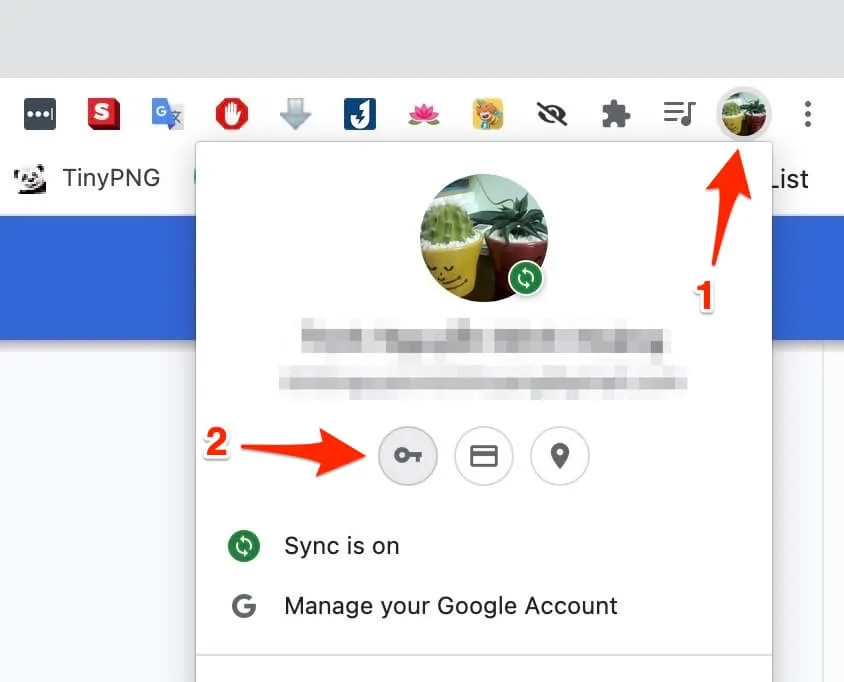The width and height of the screenshot is (844, 682).
Task: Click the red S extension icon
Action: [x=103, y=113]
